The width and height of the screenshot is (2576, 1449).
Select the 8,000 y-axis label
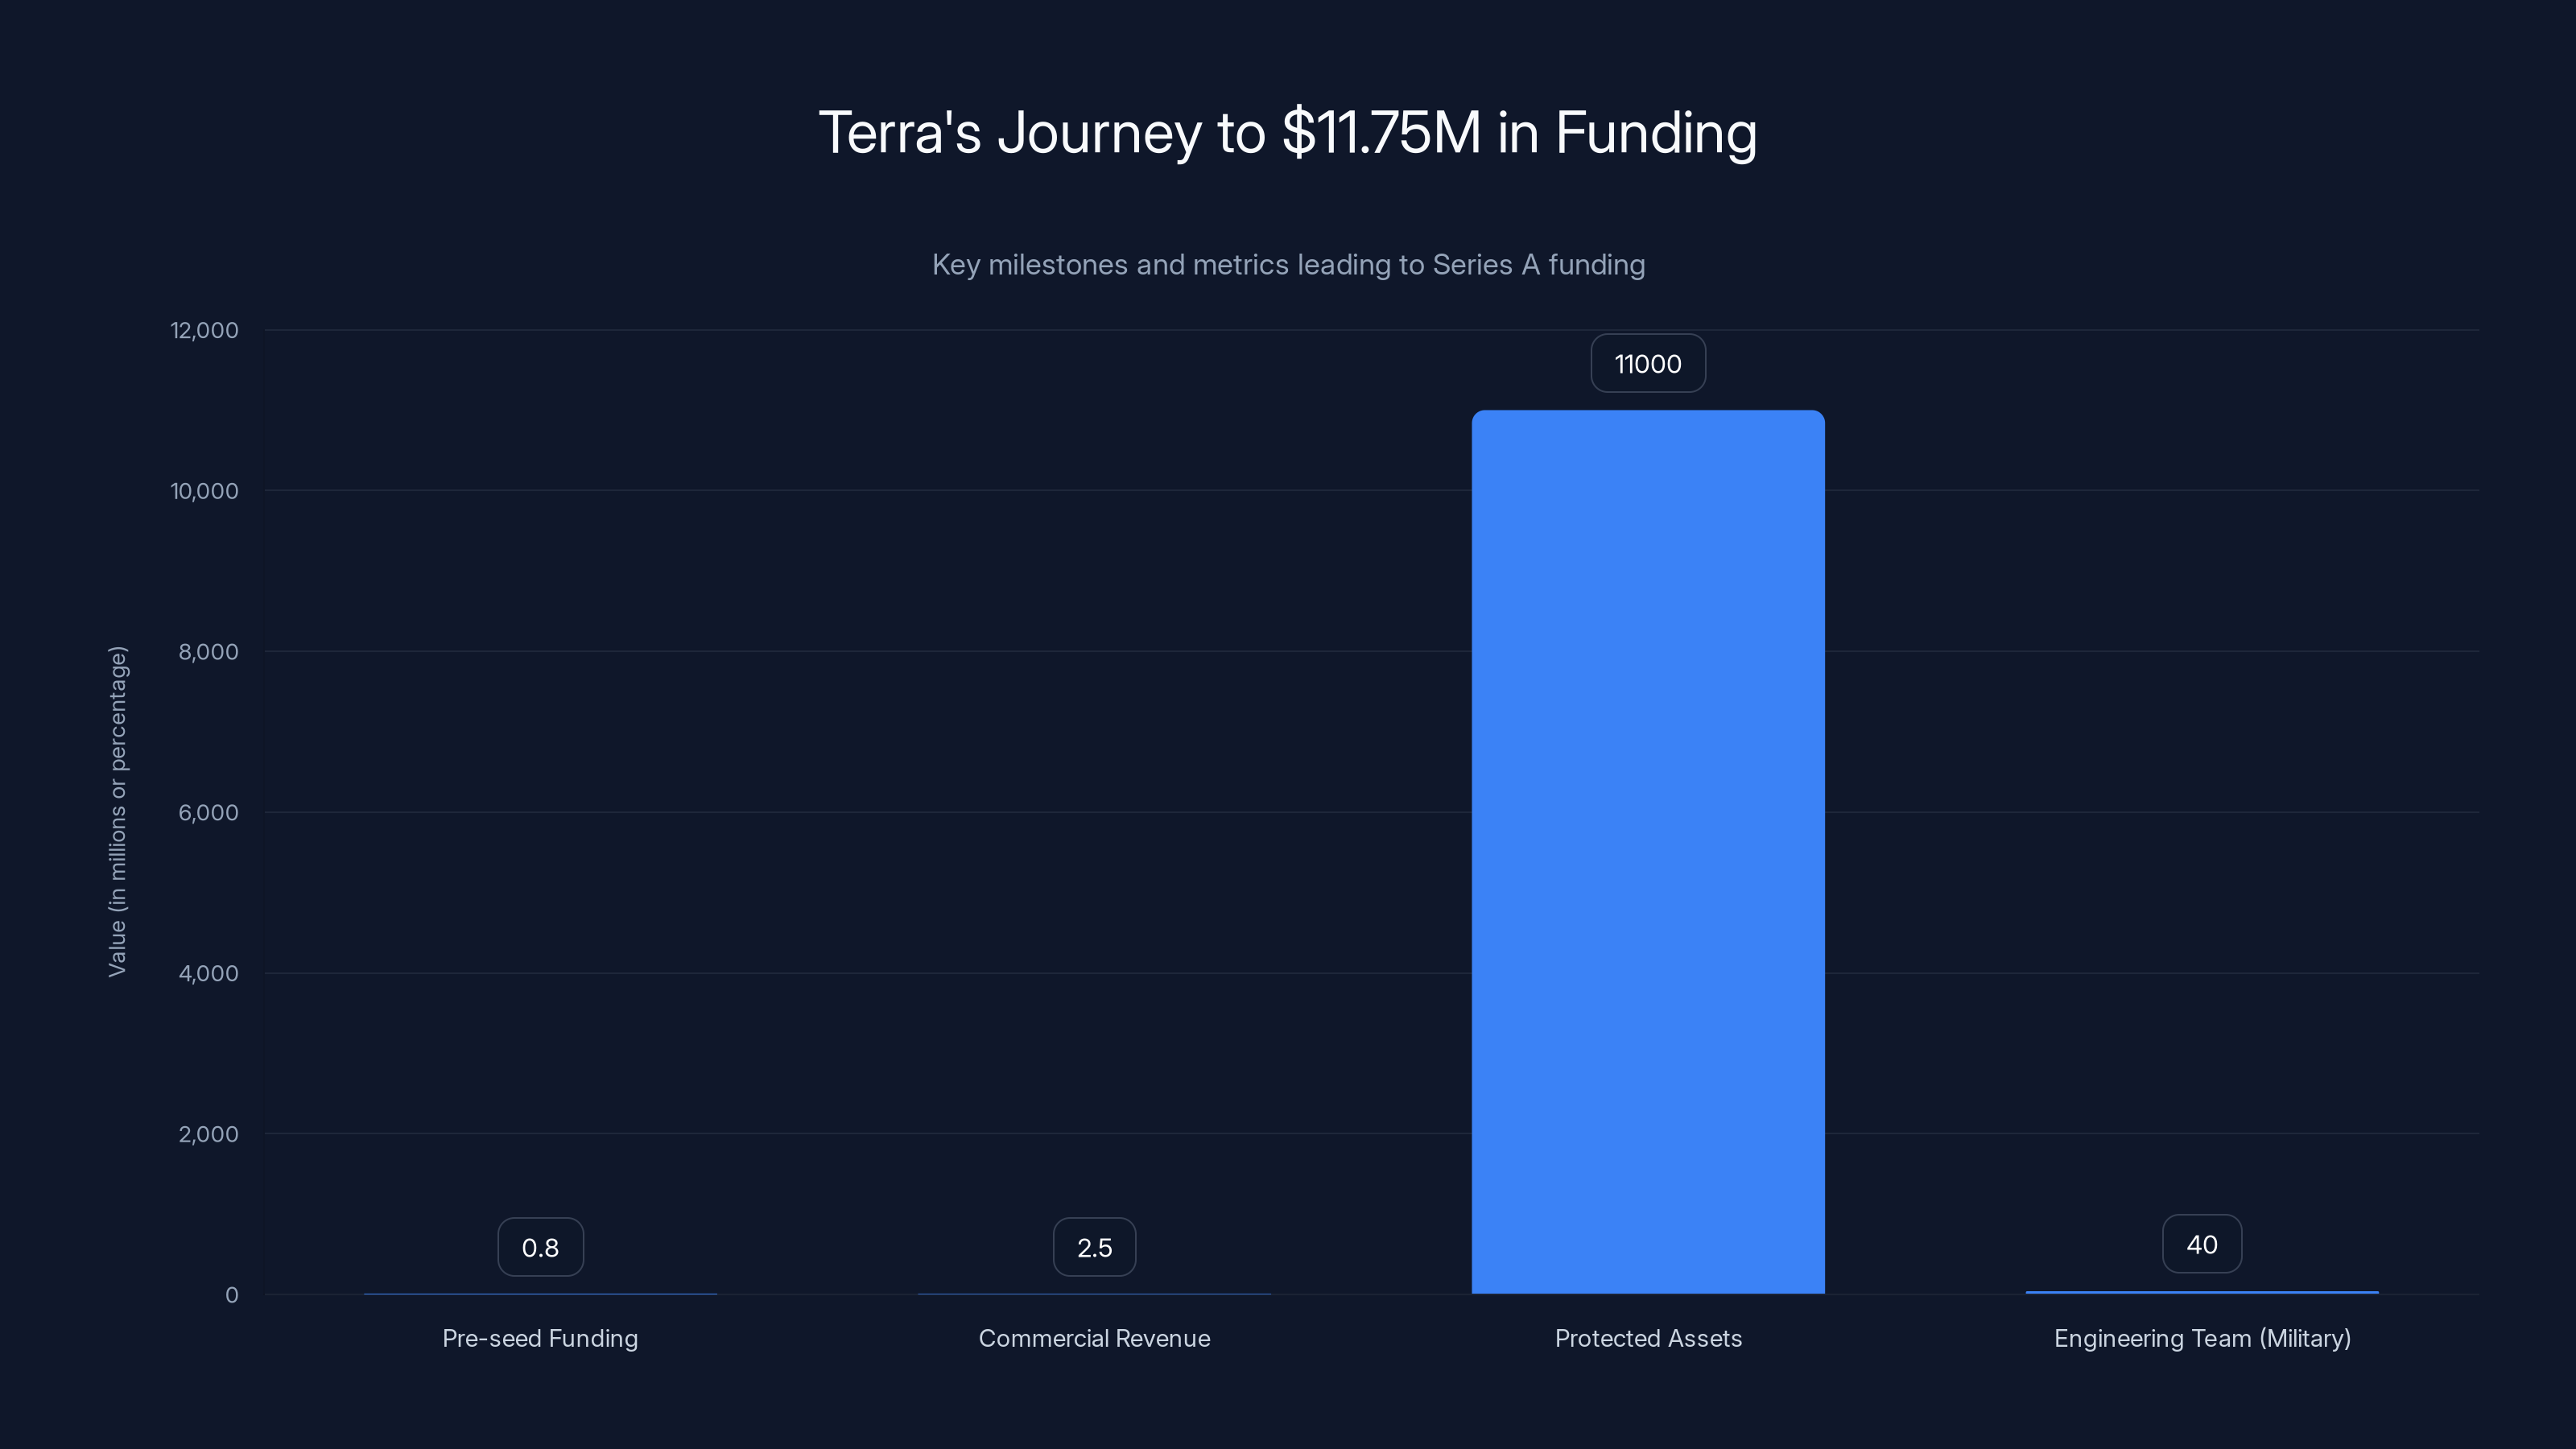207,651
